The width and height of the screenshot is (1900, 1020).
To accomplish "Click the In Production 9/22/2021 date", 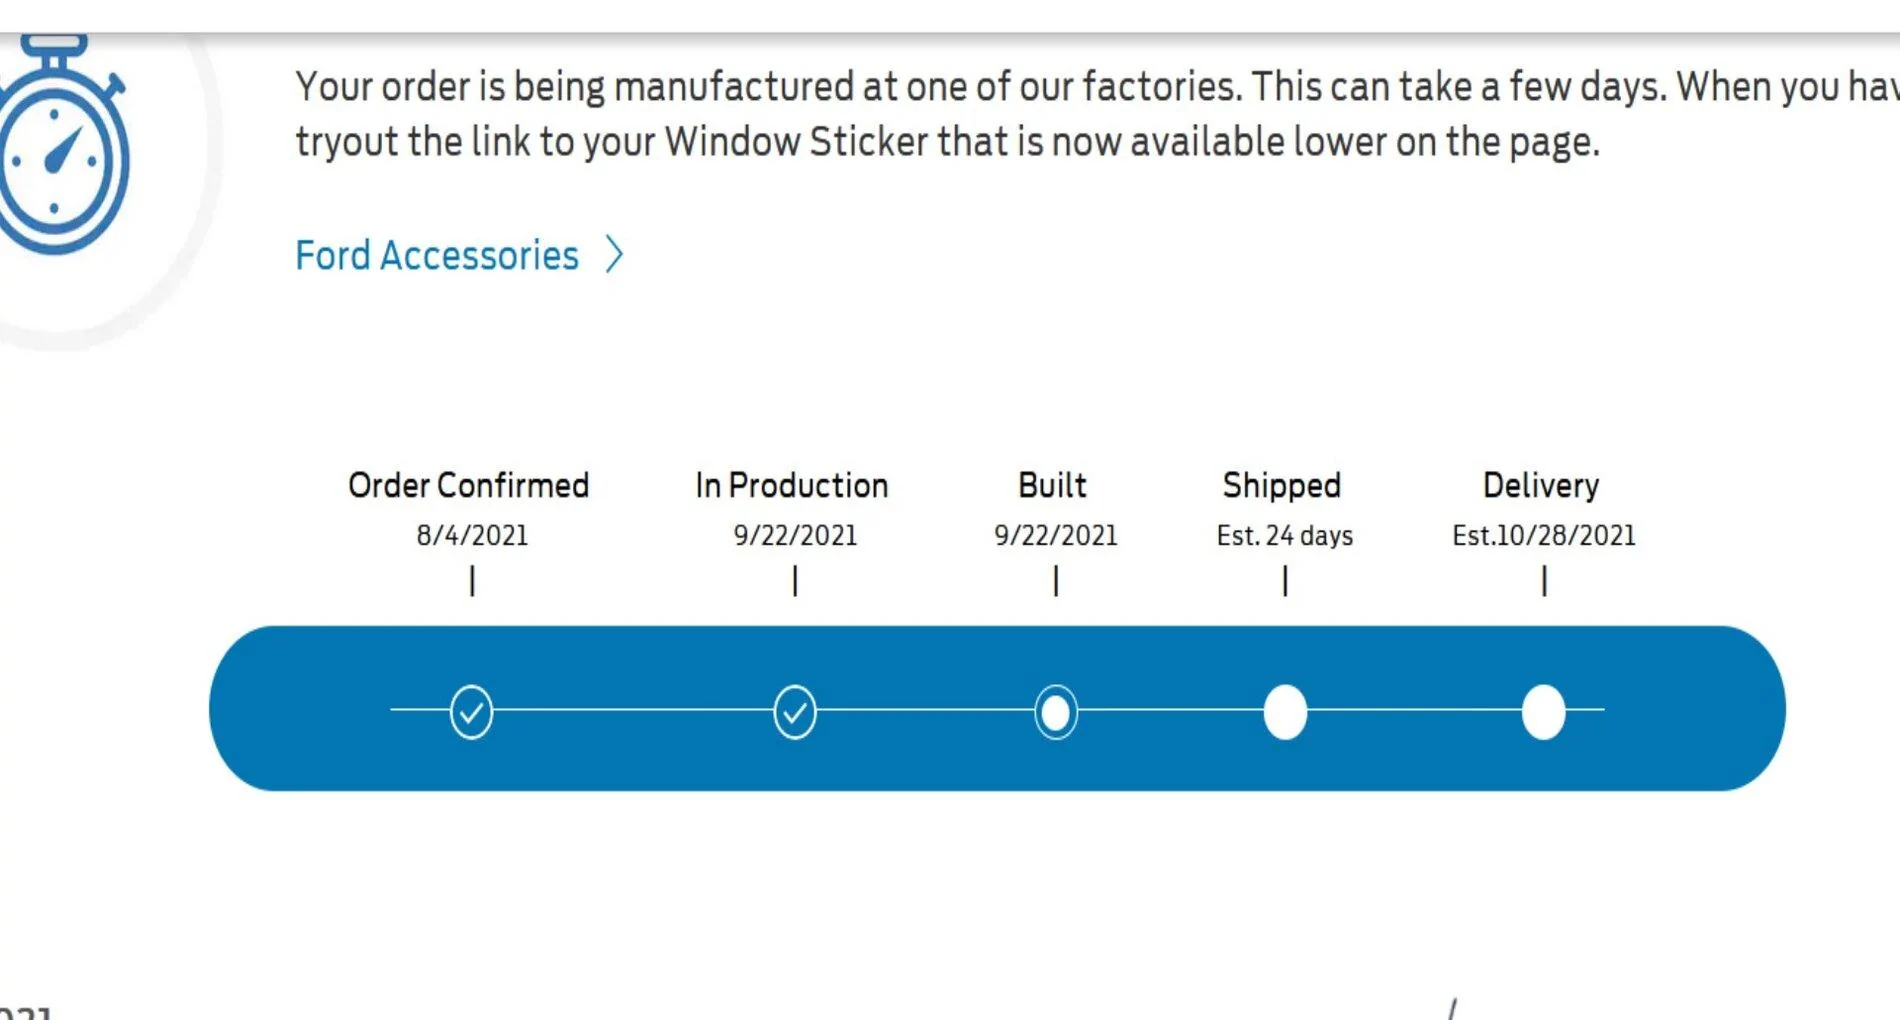I will point(795,536).
